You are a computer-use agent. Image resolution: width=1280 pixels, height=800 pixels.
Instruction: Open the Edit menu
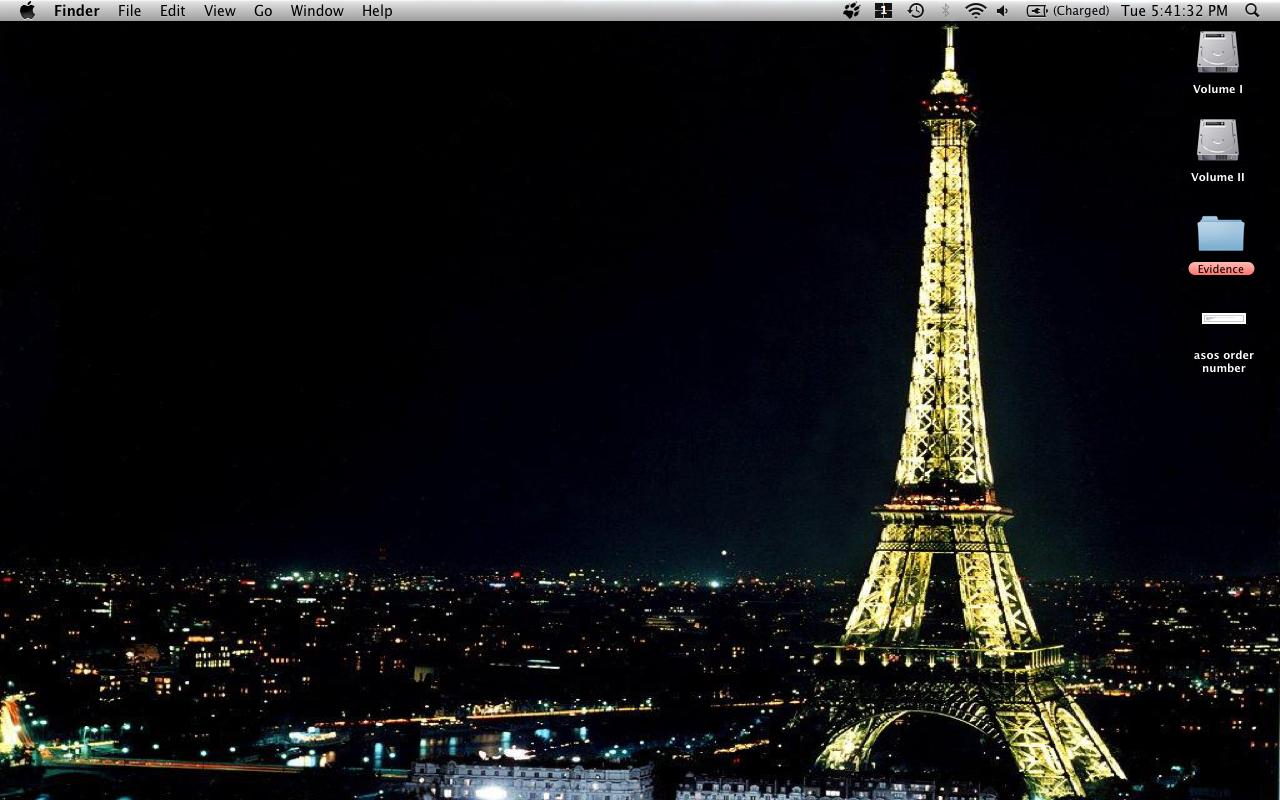tap(172, 11)
